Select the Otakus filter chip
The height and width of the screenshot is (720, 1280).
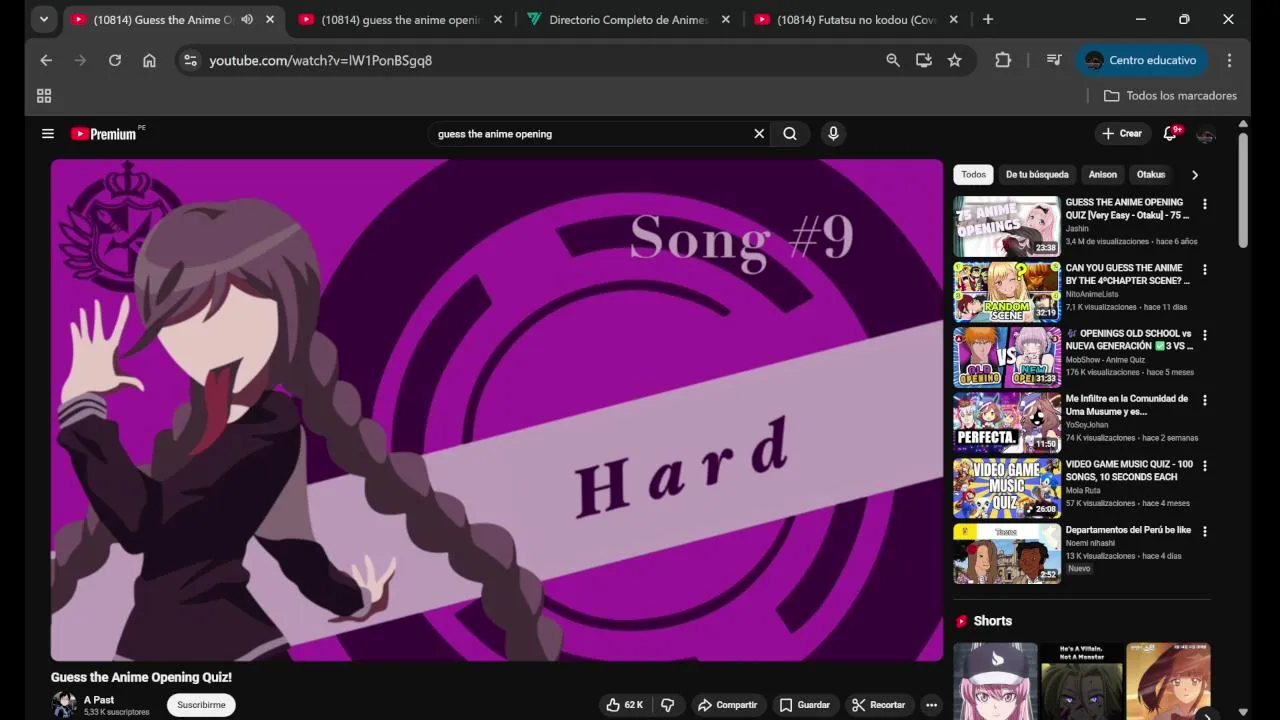click(x=1151, y=175)
